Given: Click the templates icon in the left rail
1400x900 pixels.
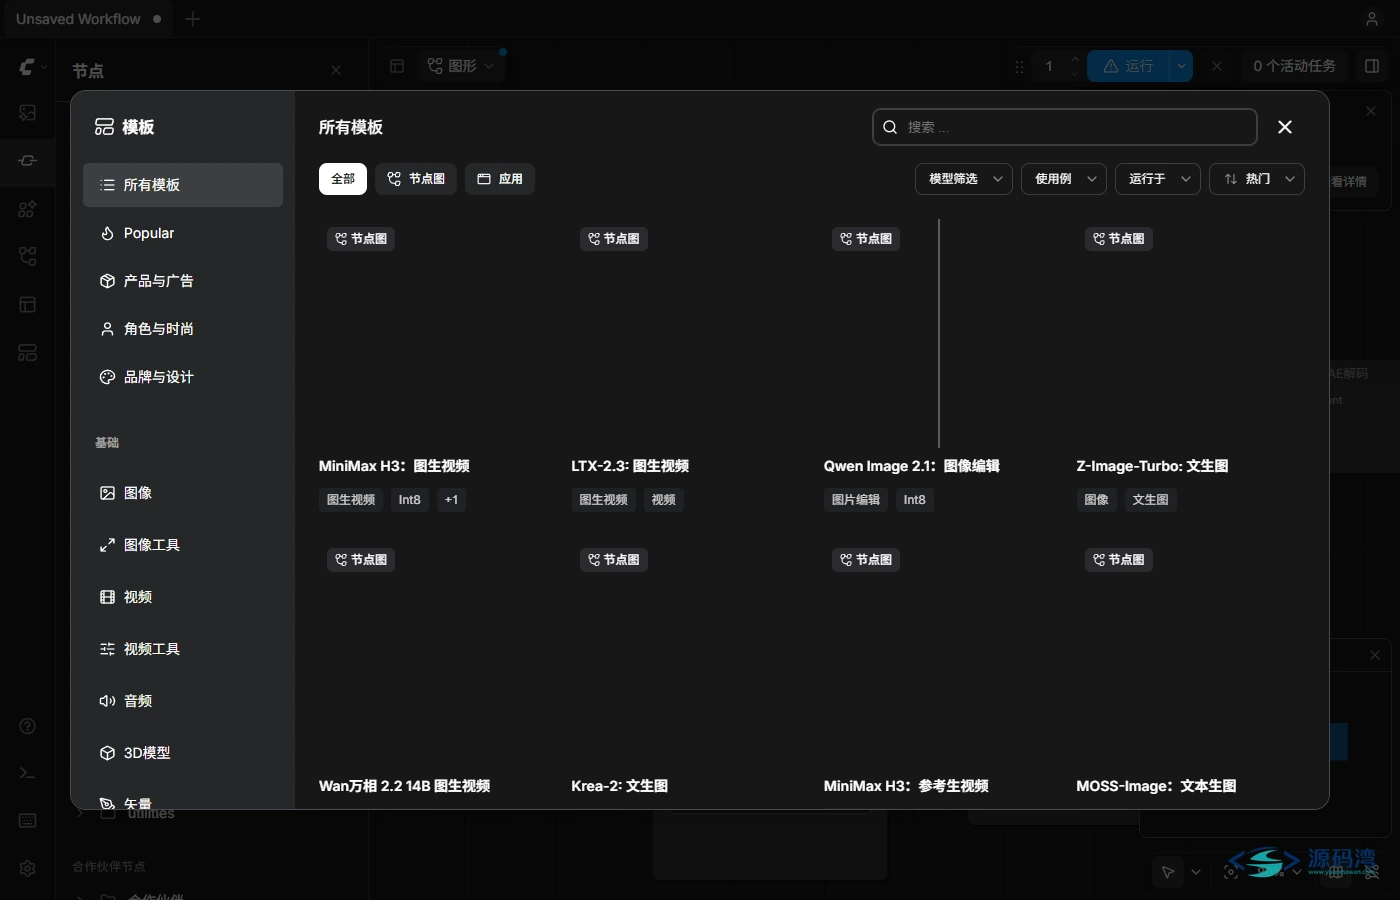Looking at the screenshot, I should click(x=28, y=353).
